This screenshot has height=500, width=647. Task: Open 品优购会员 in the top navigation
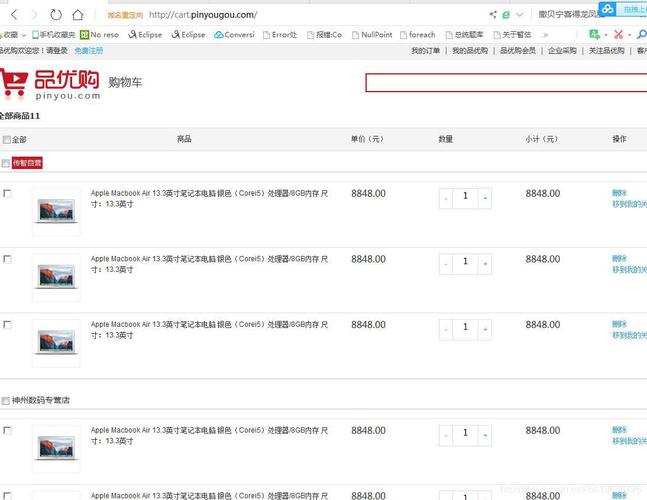click(518, 50)
